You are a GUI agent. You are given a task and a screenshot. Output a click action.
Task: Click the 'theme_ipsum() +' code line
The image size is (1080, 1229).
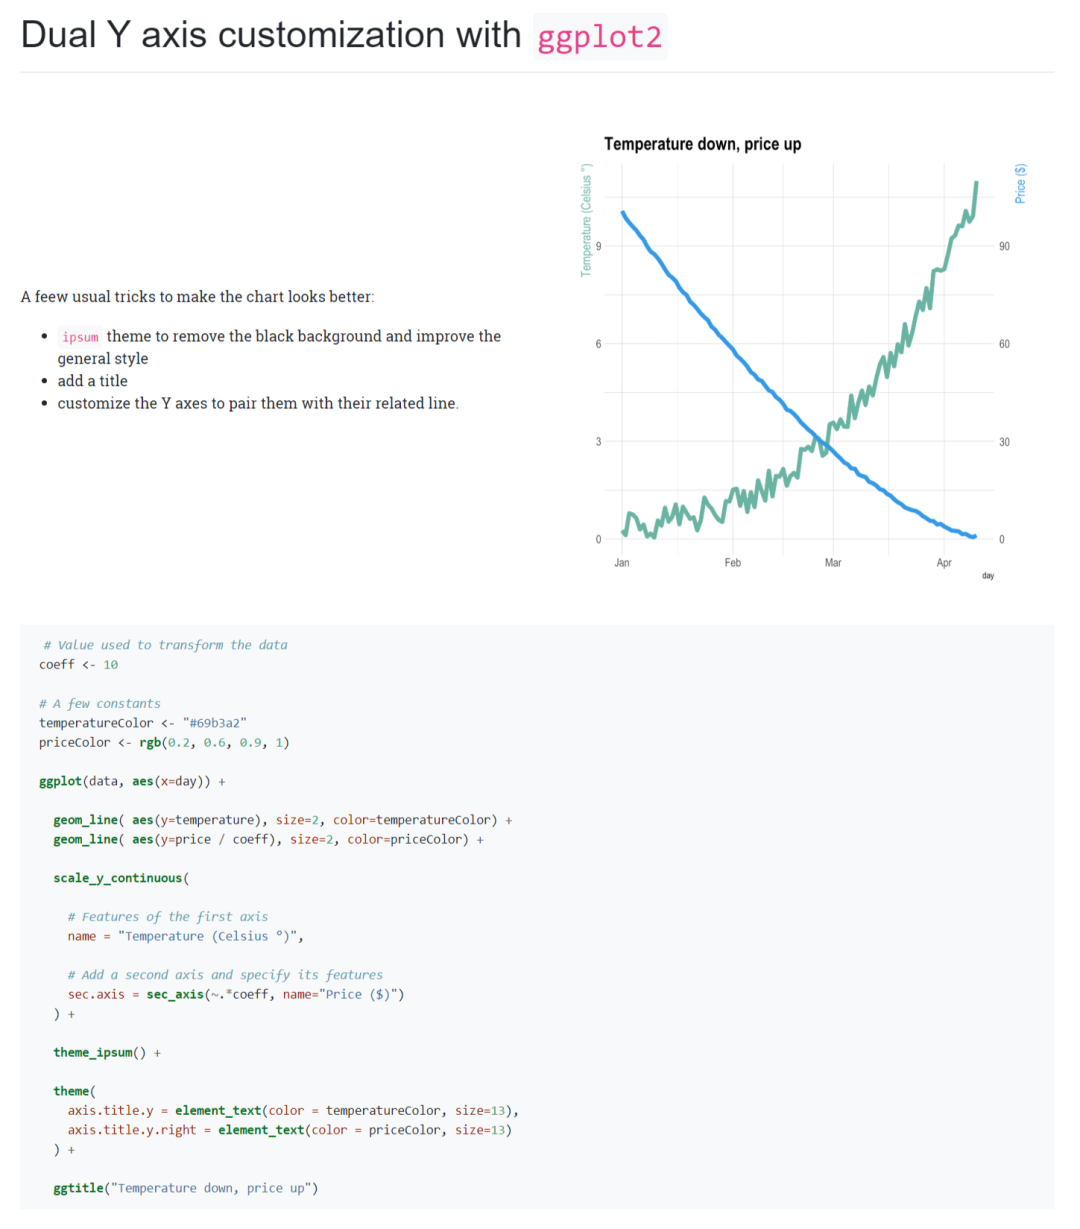(x=107, y=1052)
